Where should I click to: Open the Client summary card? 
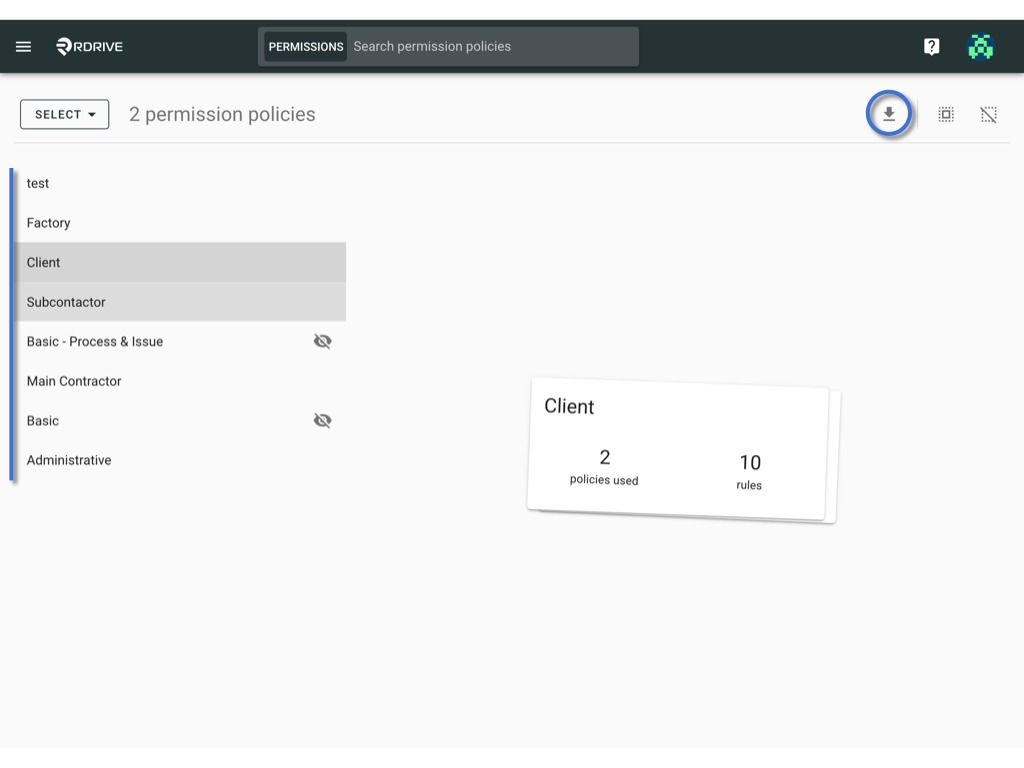pos(679,449)
